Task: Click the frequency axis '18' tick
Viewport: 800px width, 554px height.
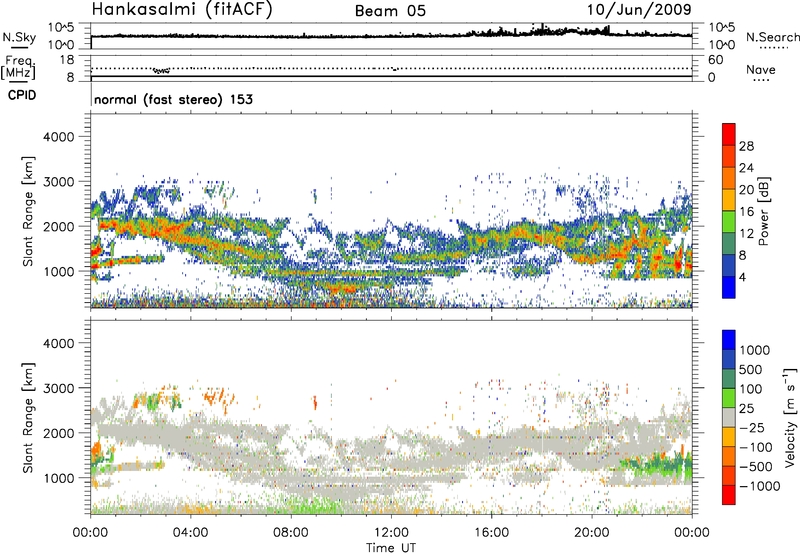Action: click(x=67, y=60)
